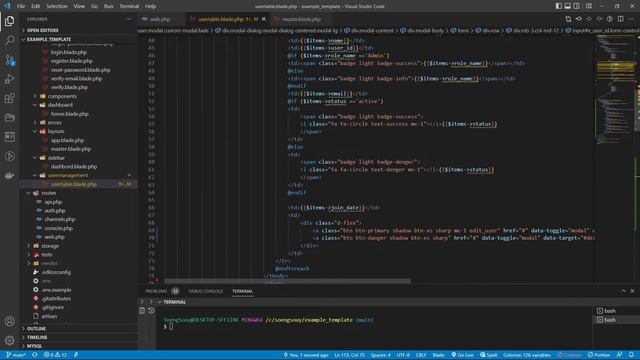640x360 pixels.
Task: Collapse the layouts folder
Action: click(56, 131)
